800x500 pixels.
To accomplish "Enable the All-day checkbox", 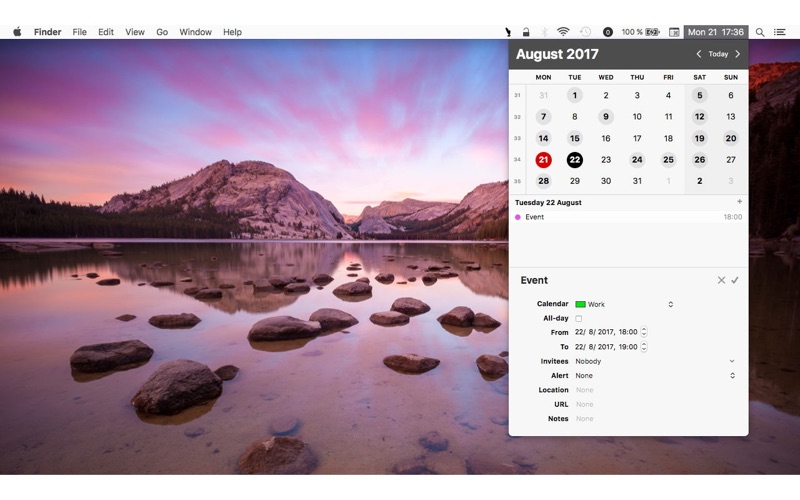I will coord(578,318).
